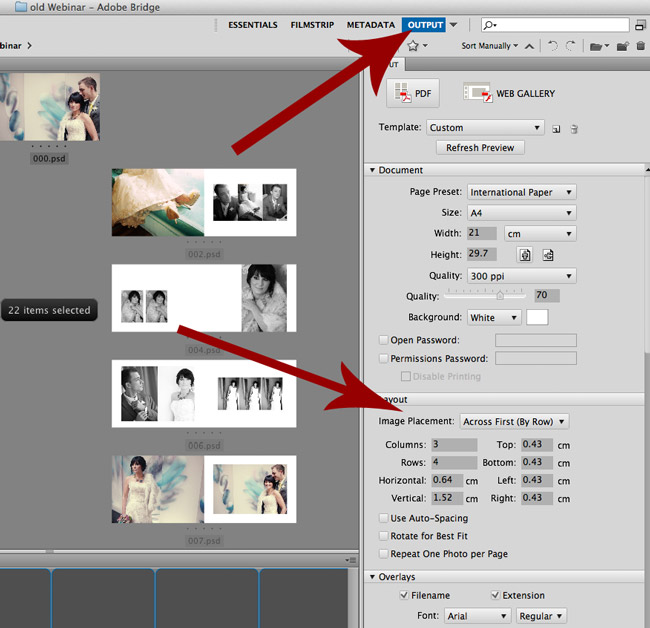The height and width of the screenshot is (628, 650).
Task: Switch to the Filmstrip workspace
Action: pos(312,25)
